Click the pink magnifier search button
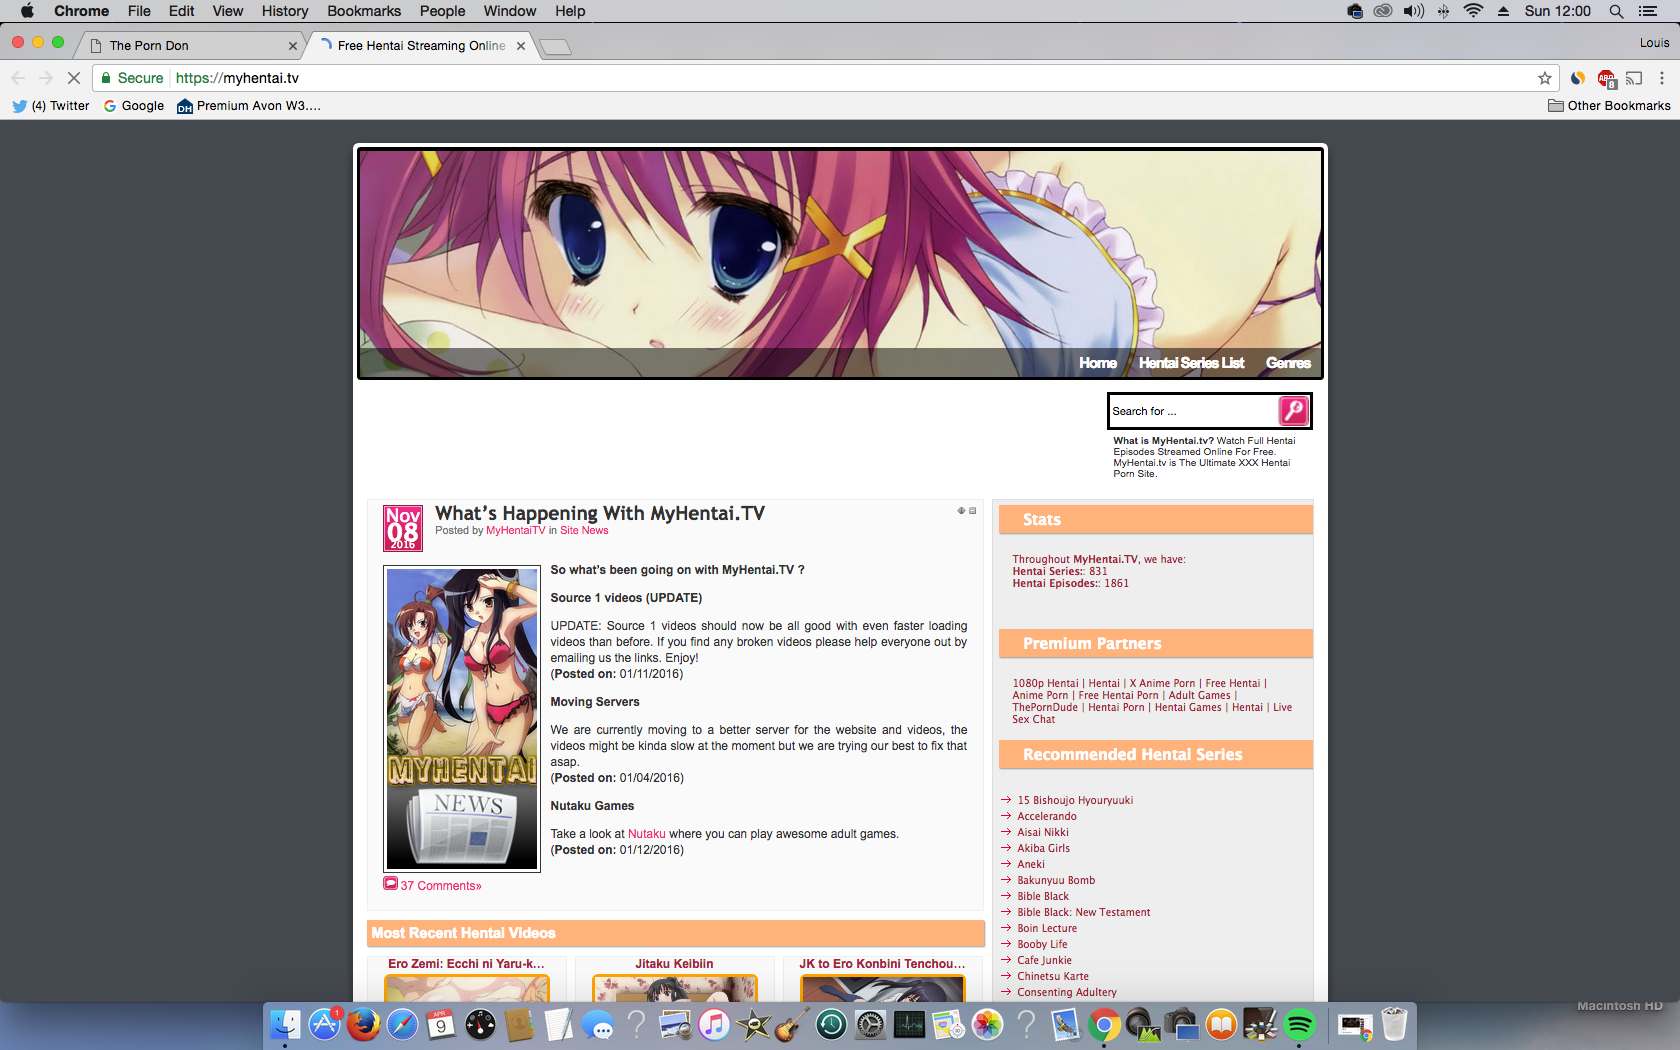The height and width of the screenshot is (1050, 1680). 1293,411
